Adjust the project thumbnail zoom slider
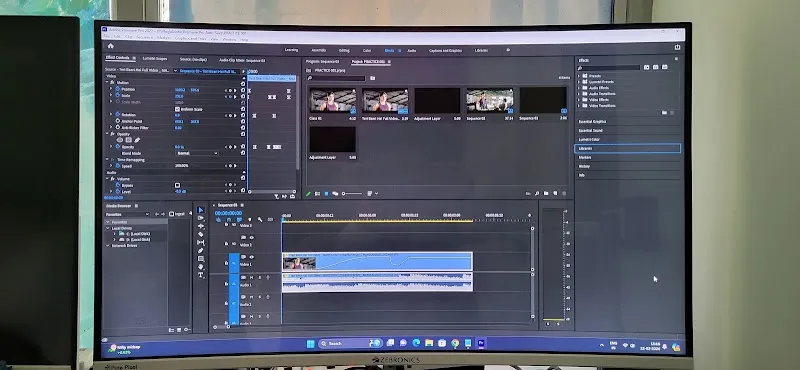 coord(352,193)
